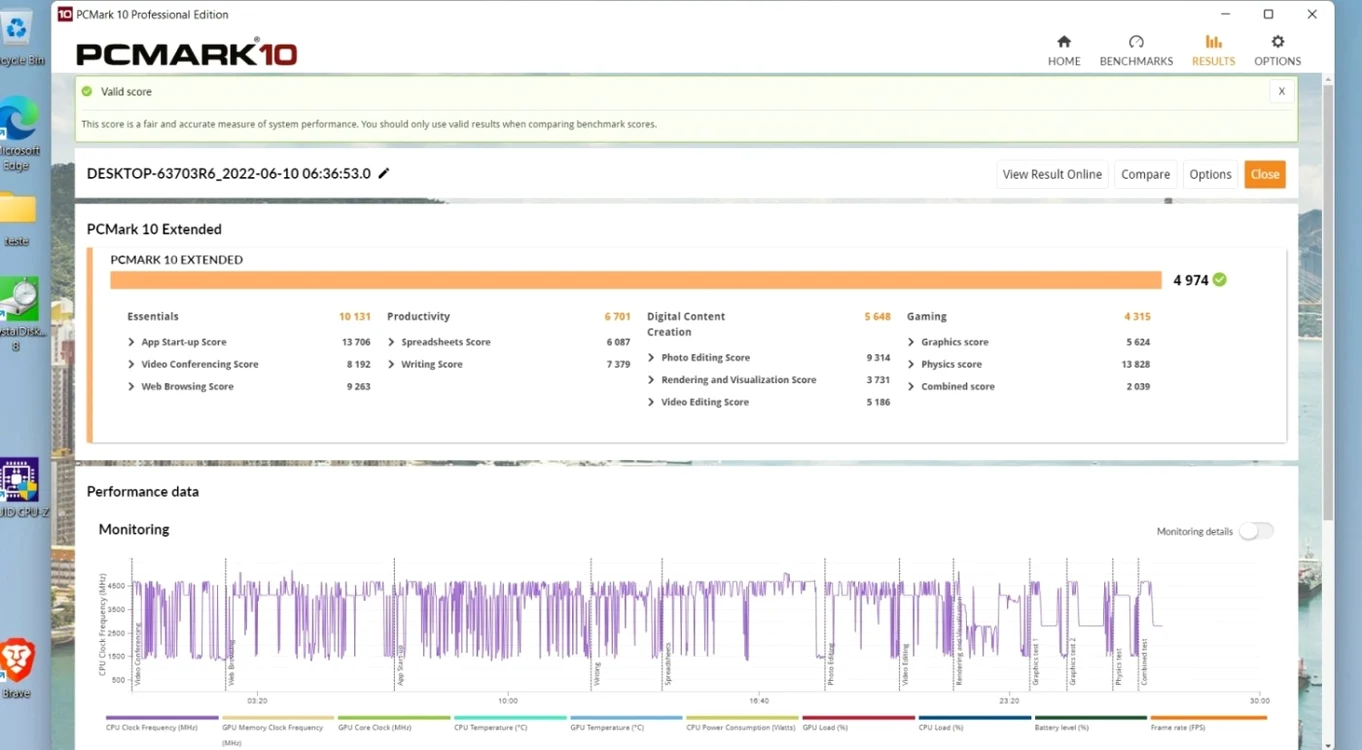Select the Microsoft Edge desktop shortcut

point(19,135)
